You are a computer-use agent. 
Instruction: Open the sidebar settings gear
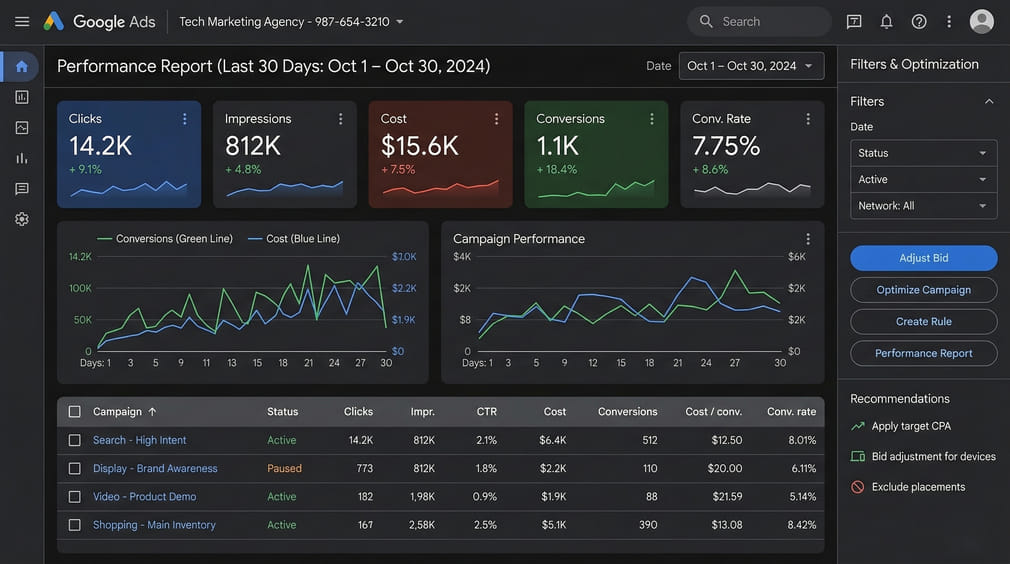pyautogui.click(x=22, y=219)
